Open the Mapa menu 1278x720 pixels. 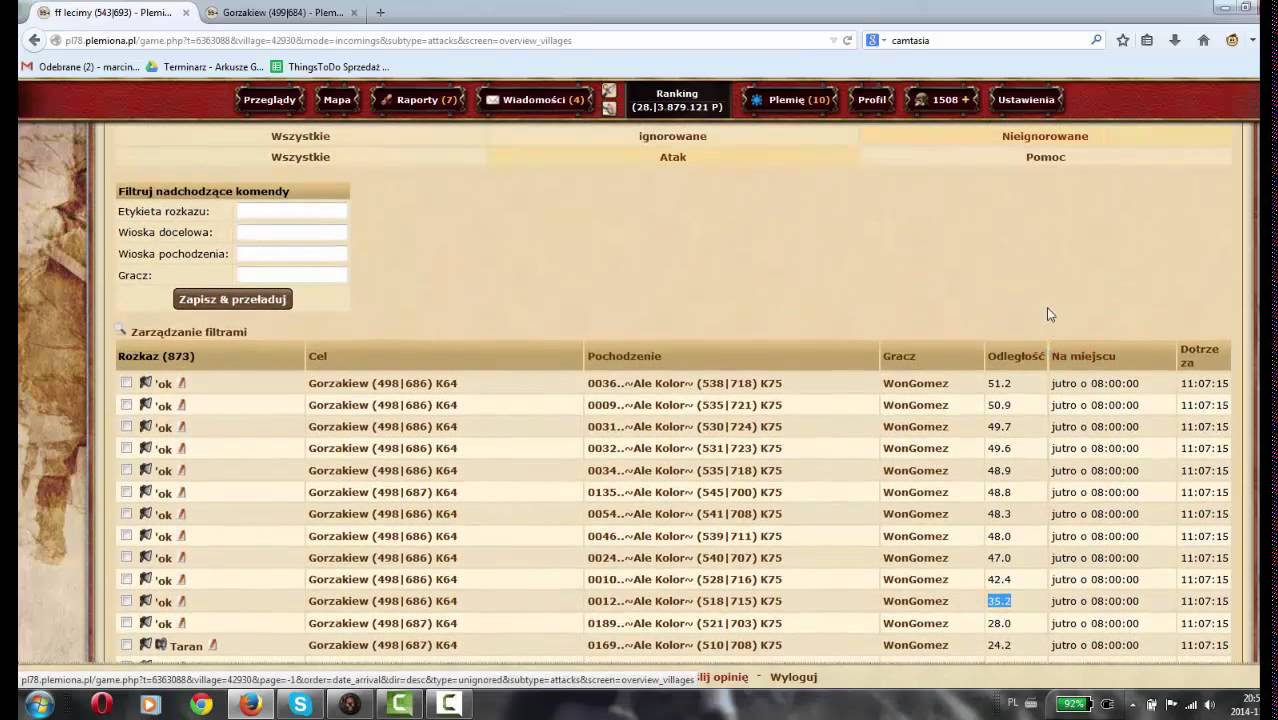tap(337, 100)
